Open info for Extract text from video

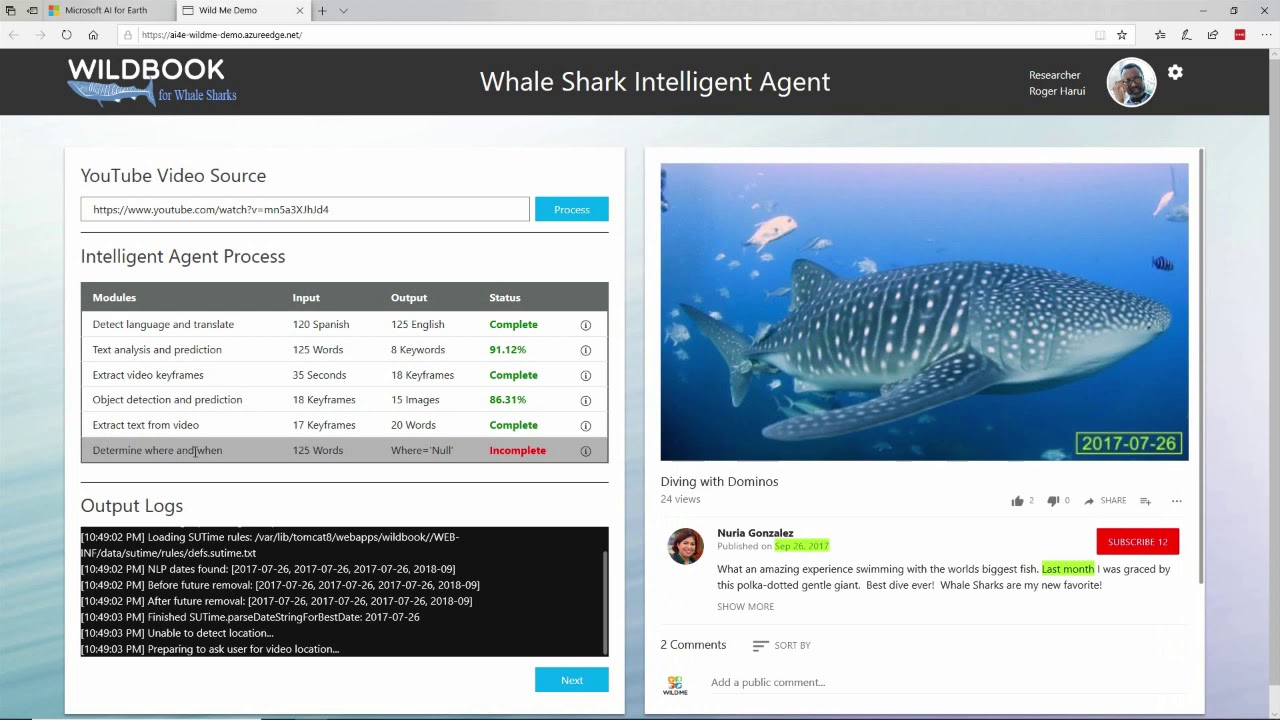[x=586, y=425]
